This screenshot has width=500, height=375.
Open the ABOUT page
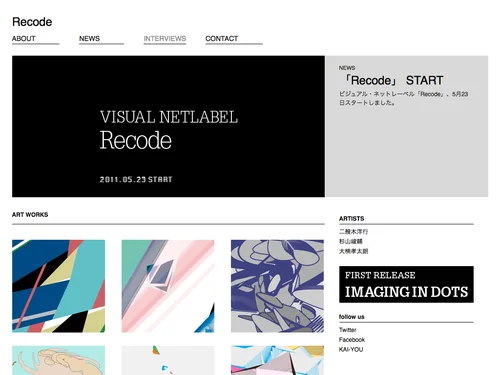(24, 39)
